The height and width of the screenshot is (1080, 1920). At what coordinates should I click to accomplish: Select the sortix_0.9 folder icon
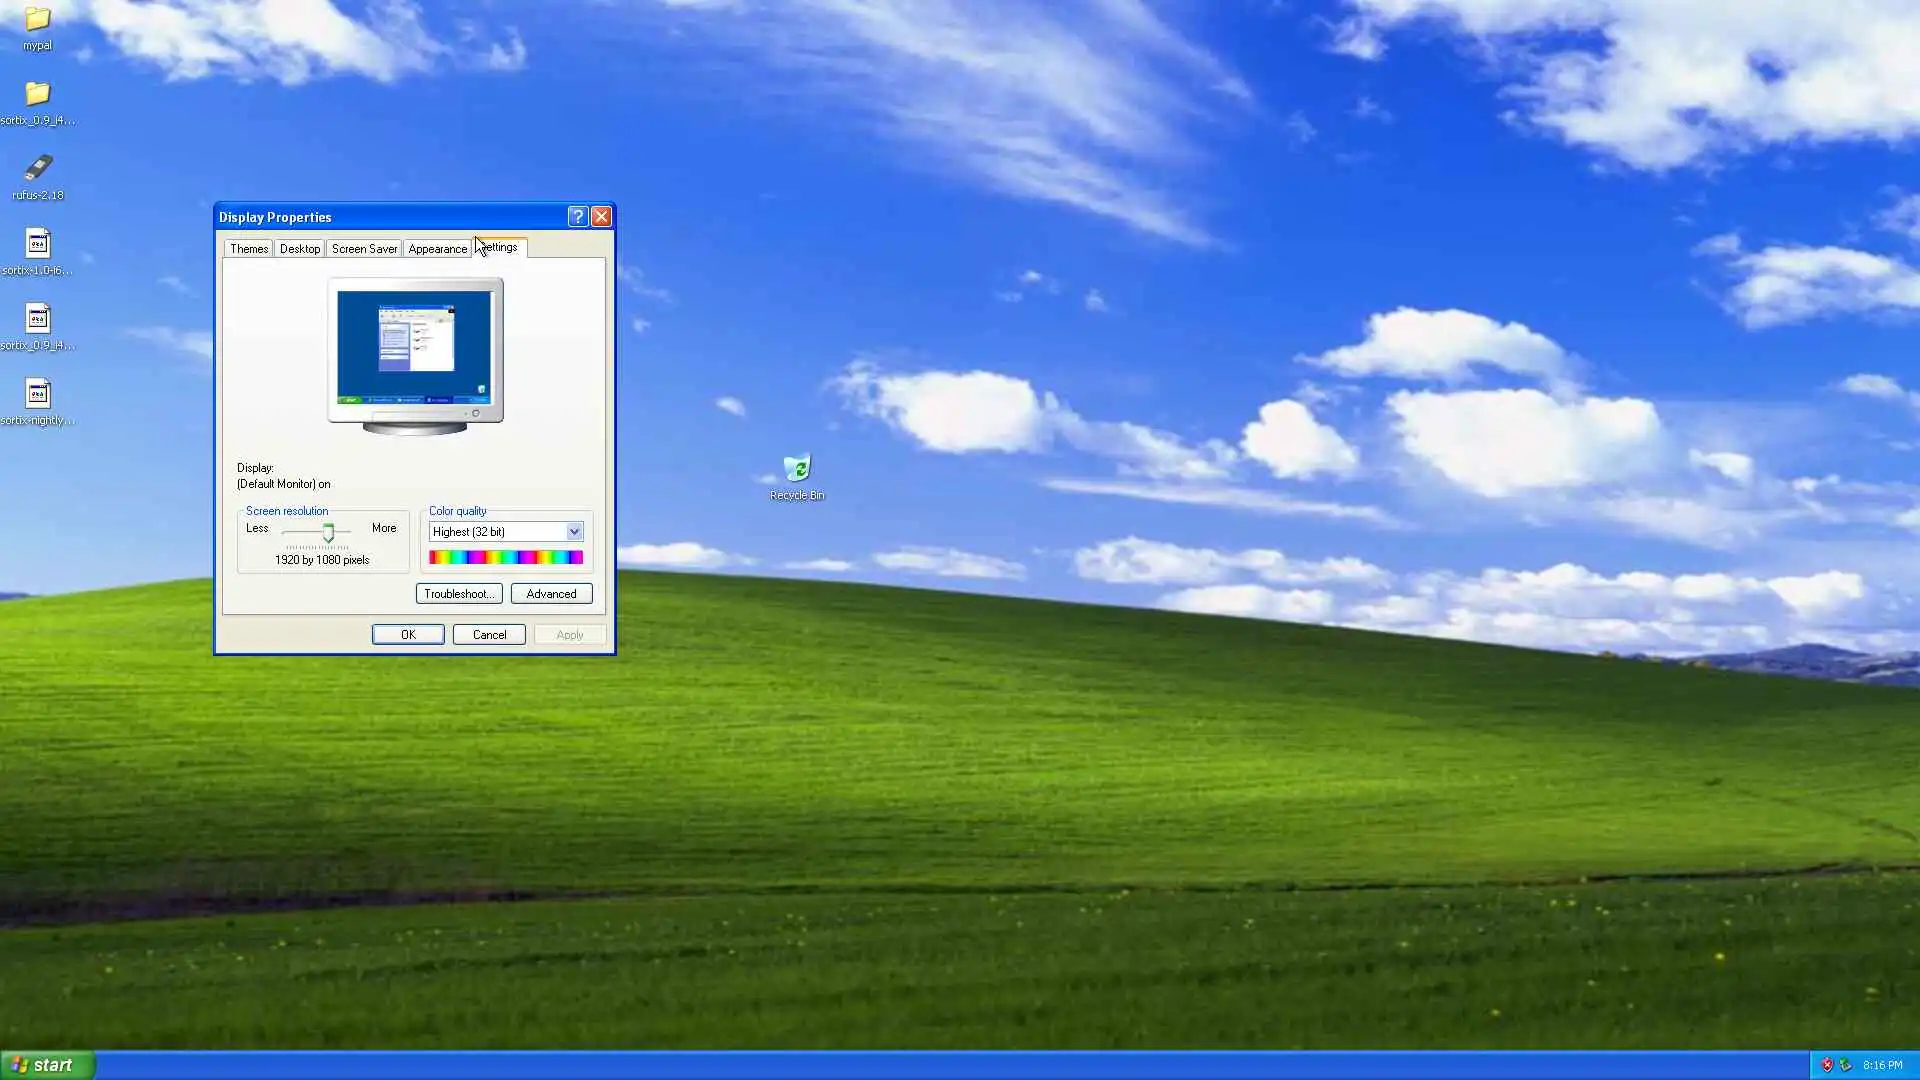[37, 97]
